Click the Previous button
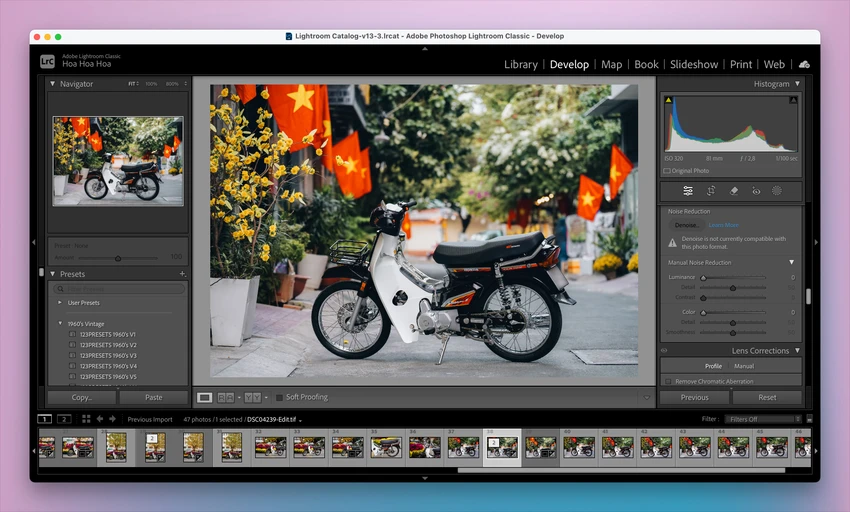Image resolution: width=850 pixels, height=512 pixels. tap(694, 398)
